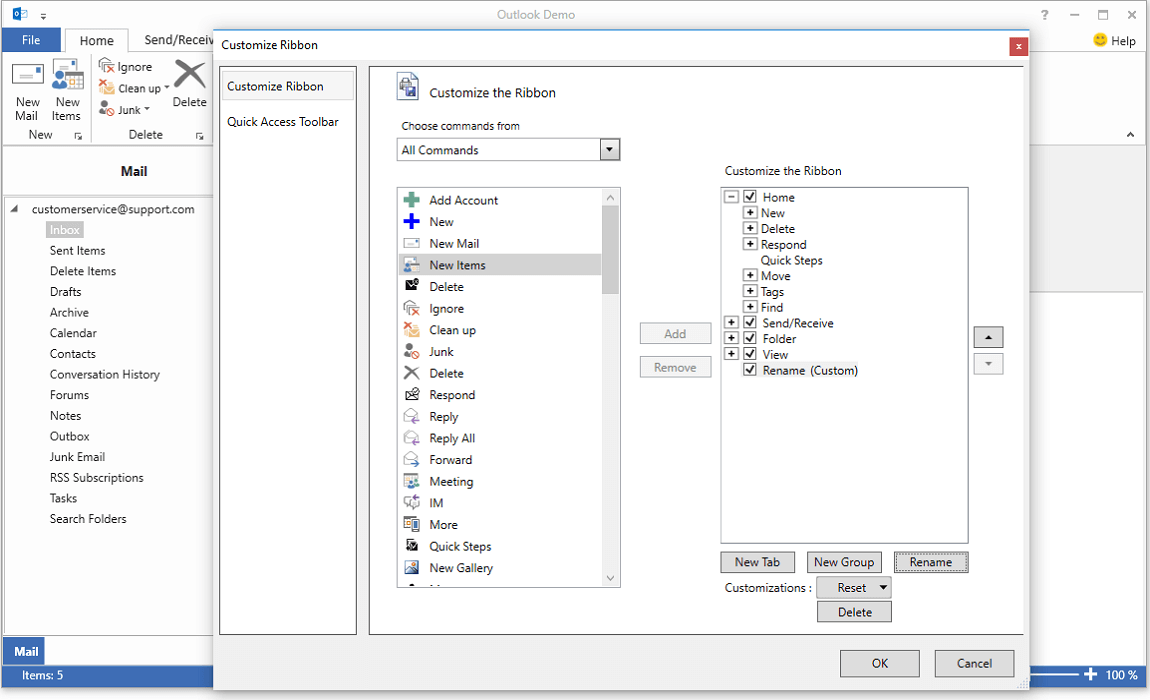Uncheck the Rename (Custom) checkbox

(x=750, y=370)
